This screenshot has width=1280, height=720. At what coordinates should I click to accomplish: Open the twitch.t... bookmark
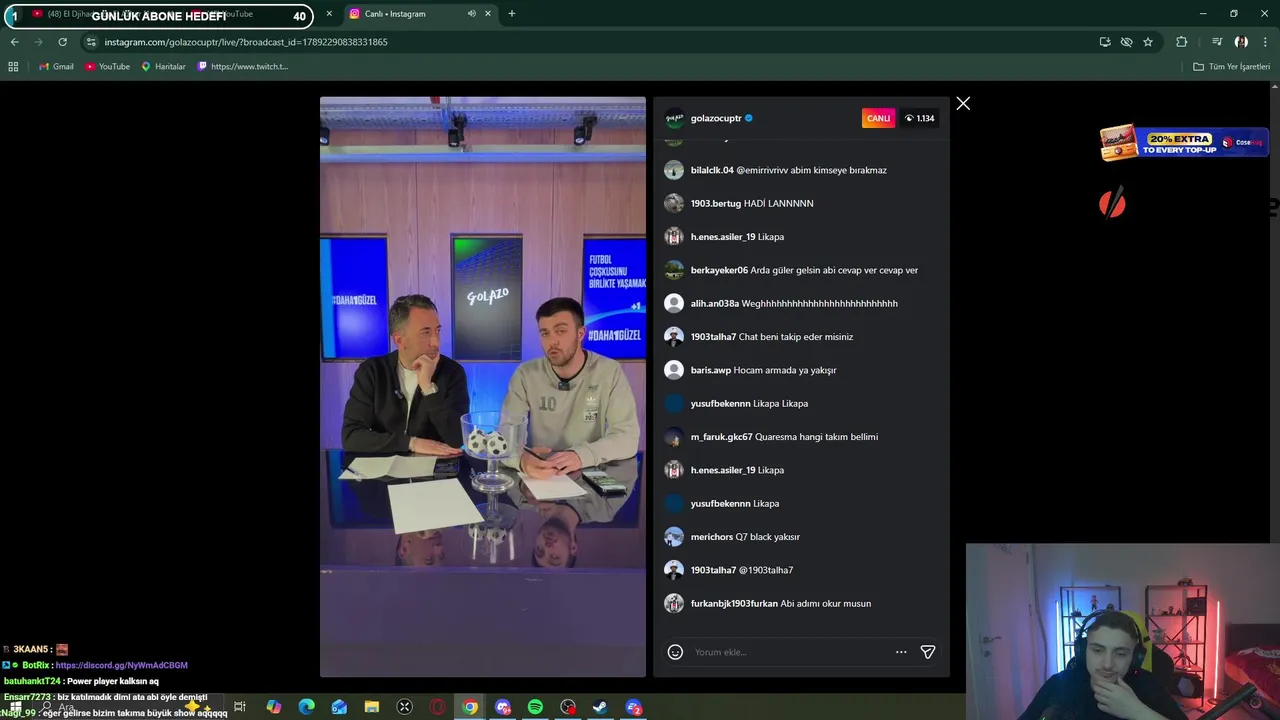pyautogui.click(x=243, y=66)
